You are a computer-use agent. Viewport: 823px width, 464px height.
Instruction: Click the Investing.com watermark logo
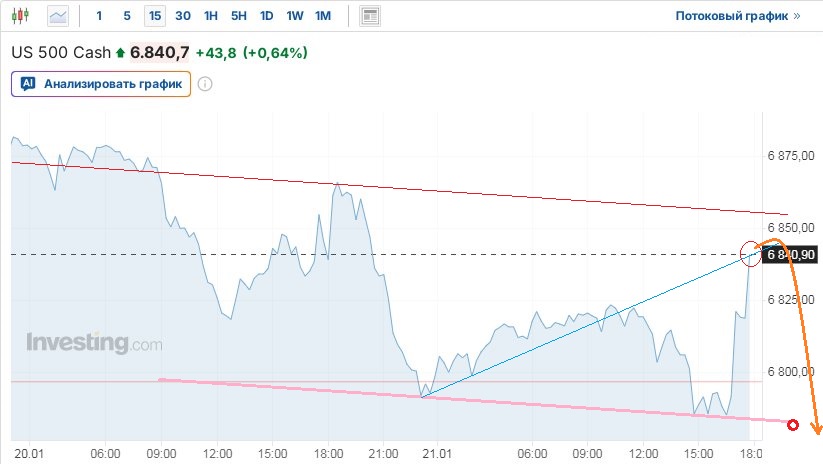click(93, 343)
